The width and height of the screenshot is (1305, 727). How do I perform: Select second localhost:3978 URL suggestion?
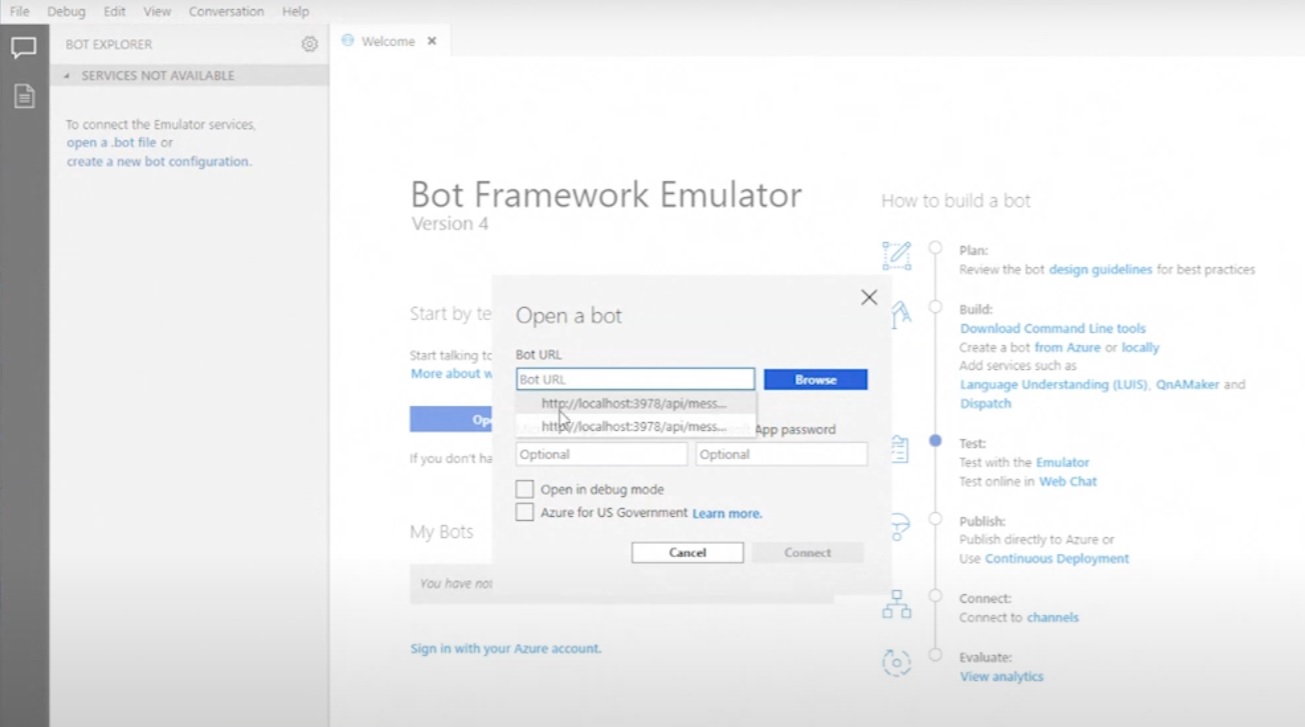click(636, 426)
